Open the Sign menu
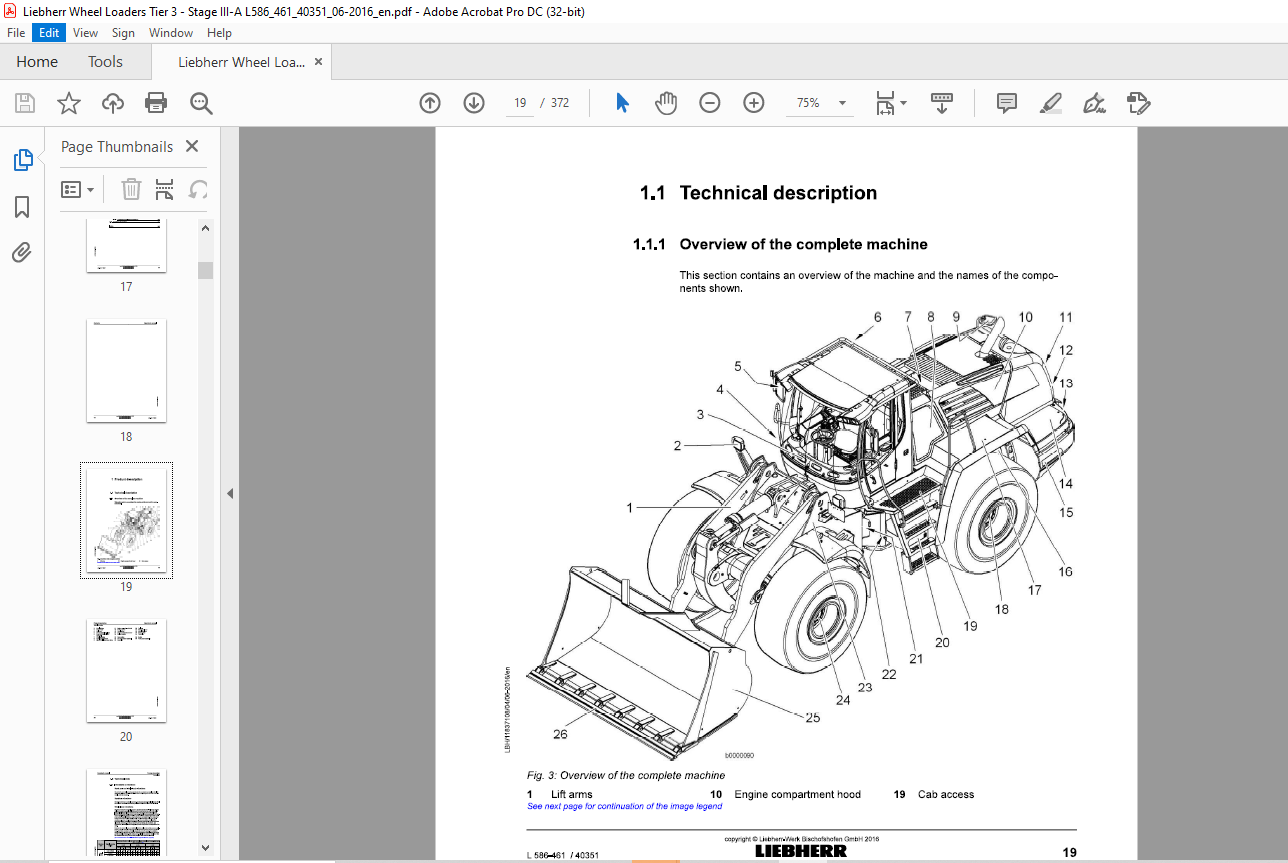Screen dimensions: 1288x863 123,33
